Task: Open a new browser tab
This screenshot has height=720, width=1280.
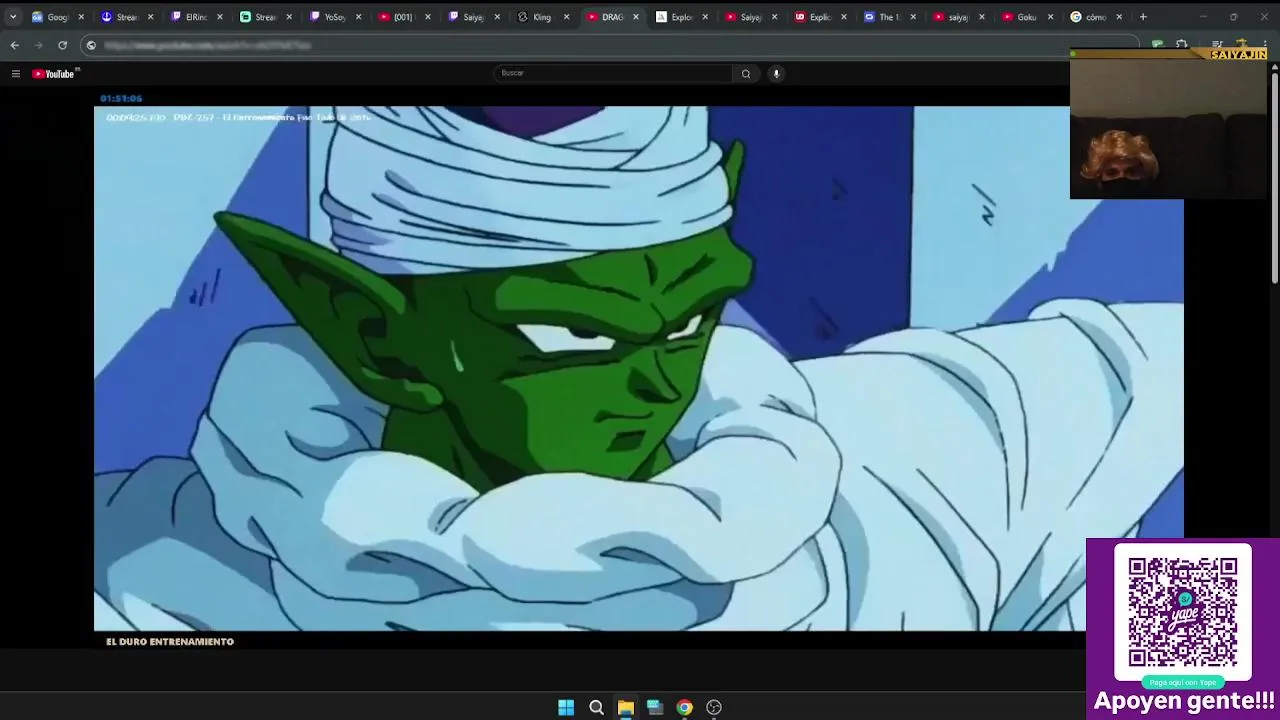Action: (1143, 17)
